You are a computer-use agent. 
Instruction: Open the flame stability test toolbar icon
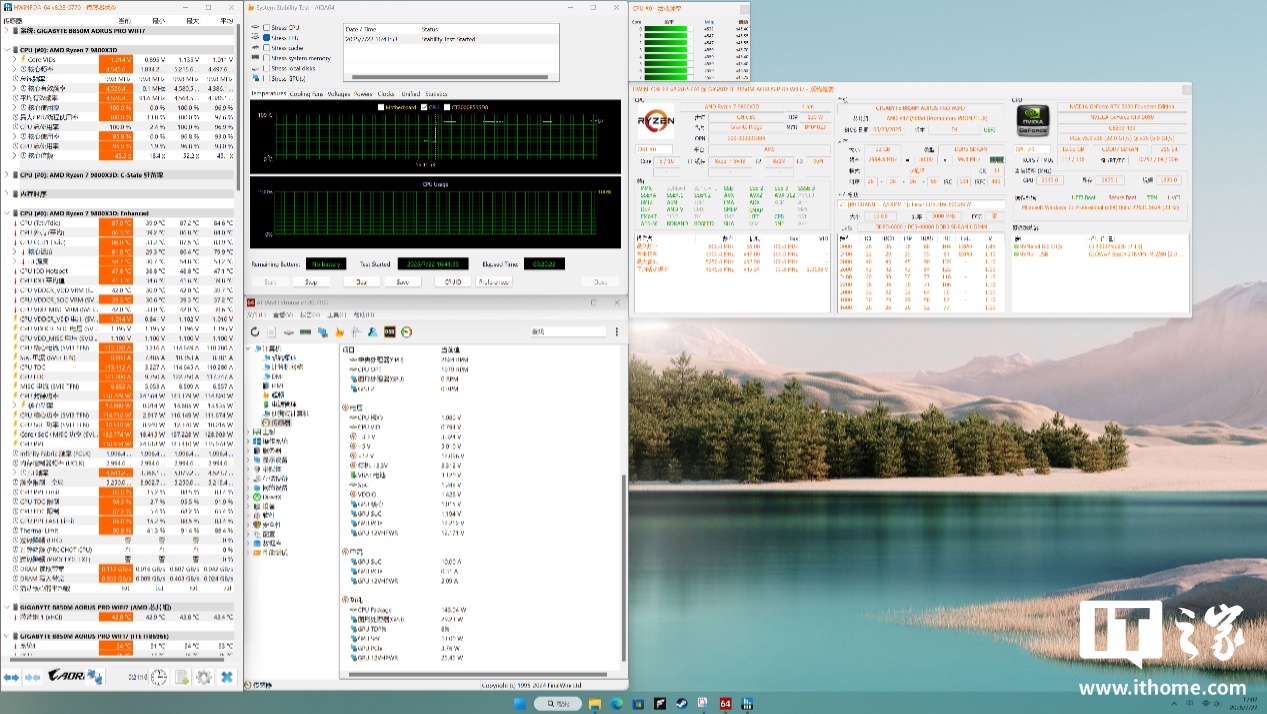click(x=340, y=332)
